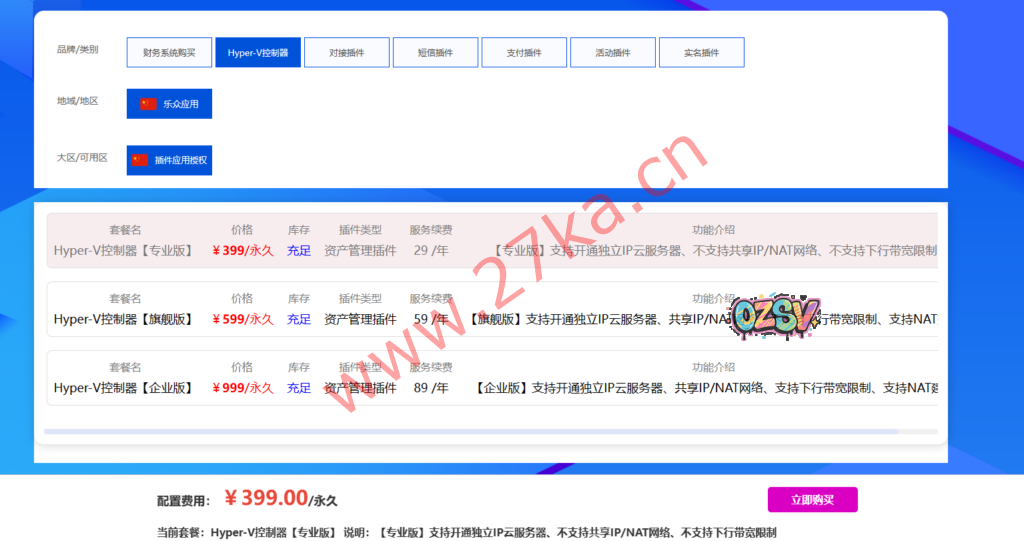1024x541 pixels.
Task: Click 充足 stock in 企业版 row
Action: click(x=299, y=387)
